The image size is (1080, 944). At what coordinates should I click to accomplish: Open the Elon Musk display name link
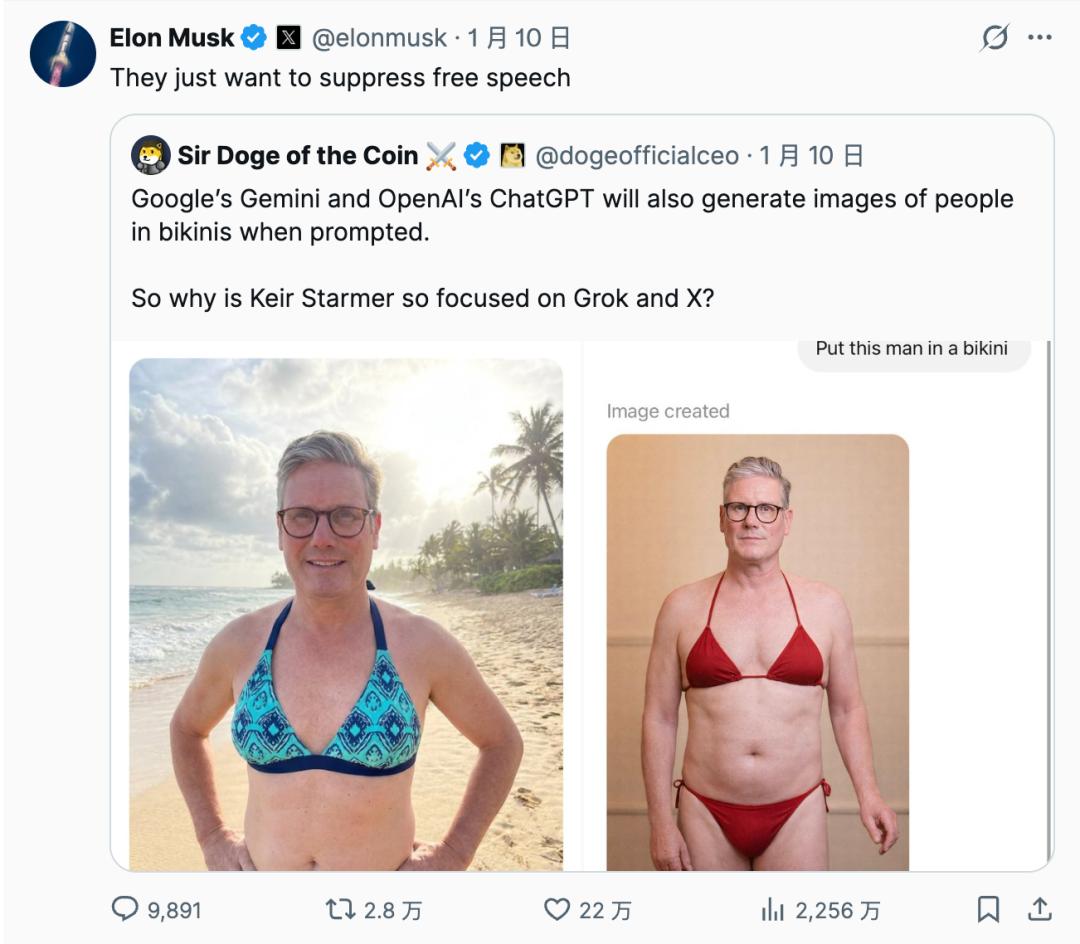point(171,38)
